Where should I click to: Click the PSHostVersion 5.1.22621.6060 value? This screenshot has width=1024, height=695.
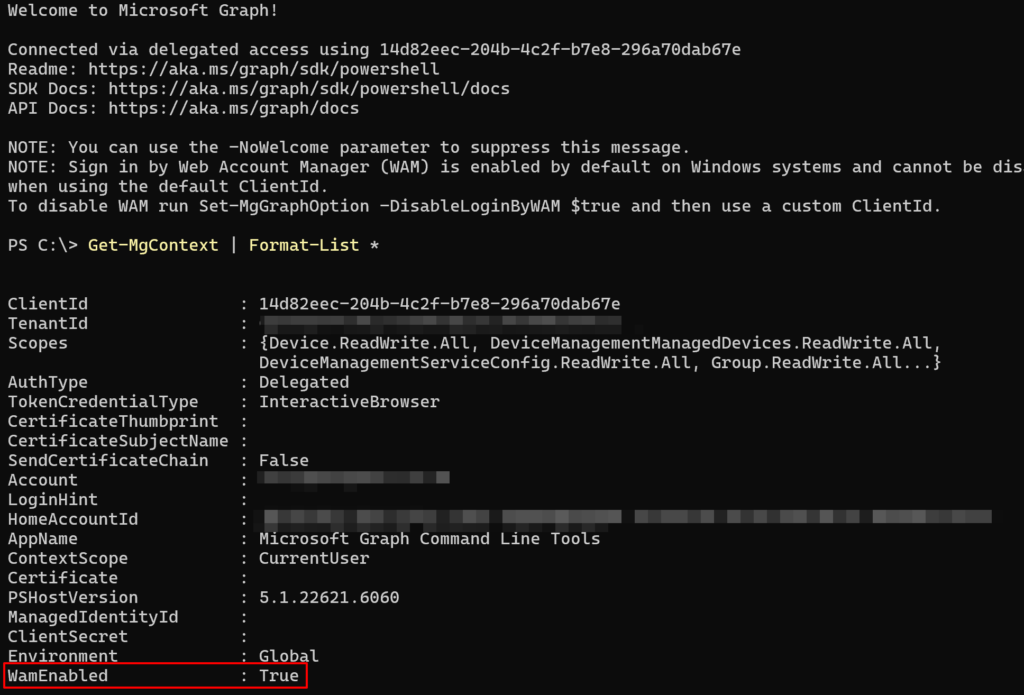(329, 598)
